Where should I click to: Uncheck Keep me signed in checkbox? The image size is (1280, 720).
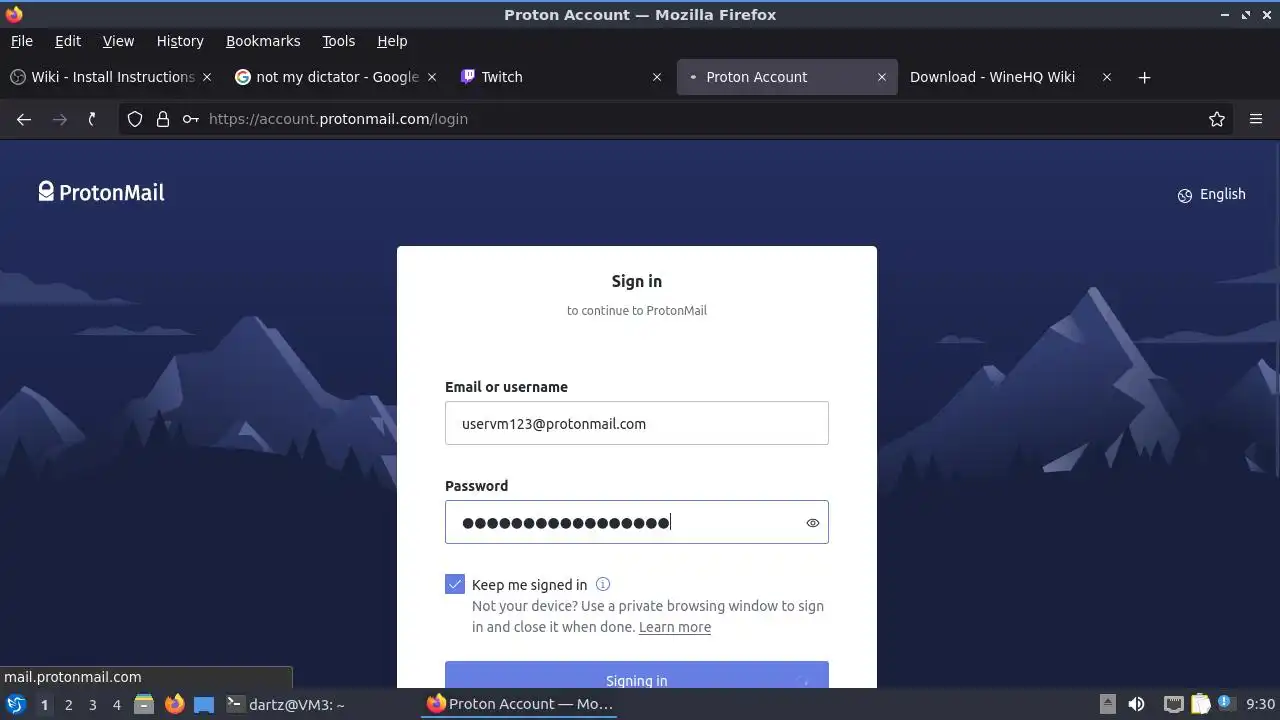coord(455,585)
